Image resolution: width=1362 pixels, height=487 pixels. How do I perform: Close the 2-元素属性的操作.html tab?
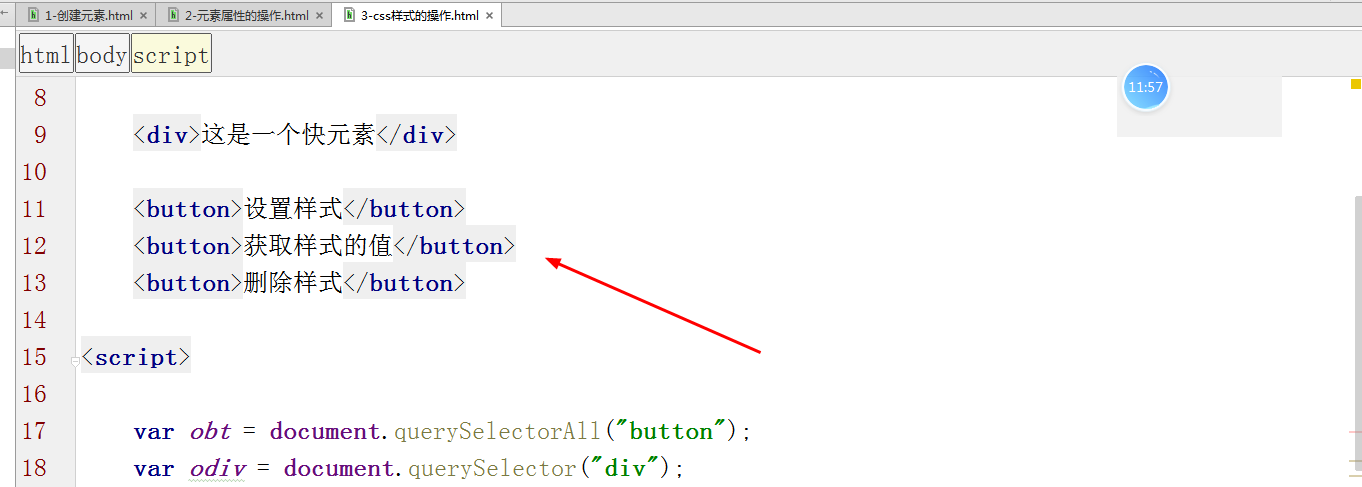pyautogui.click(x=320, y=16)
